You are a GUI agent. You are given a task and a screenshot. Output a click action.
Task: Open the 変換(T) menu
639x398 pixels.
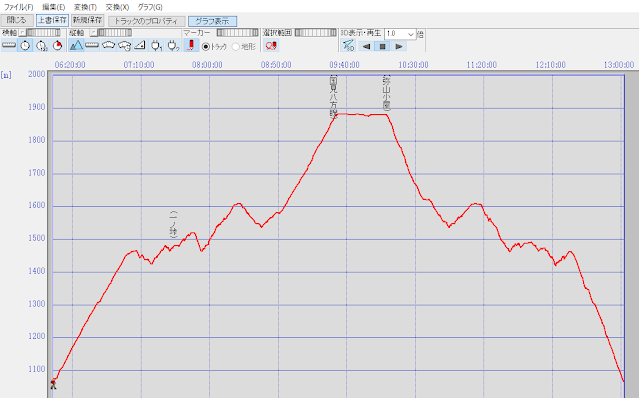click(x=85, y=7)
